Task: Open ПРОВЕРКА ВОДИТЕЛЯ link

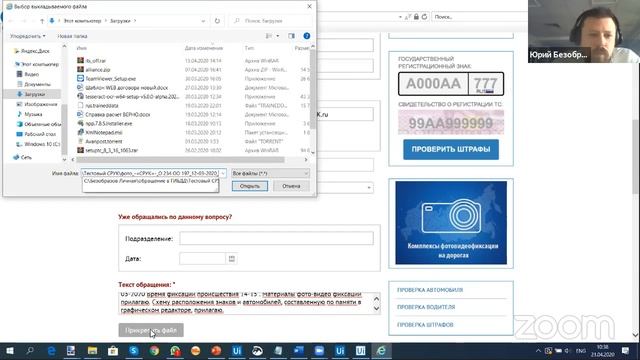Action: 426,307
